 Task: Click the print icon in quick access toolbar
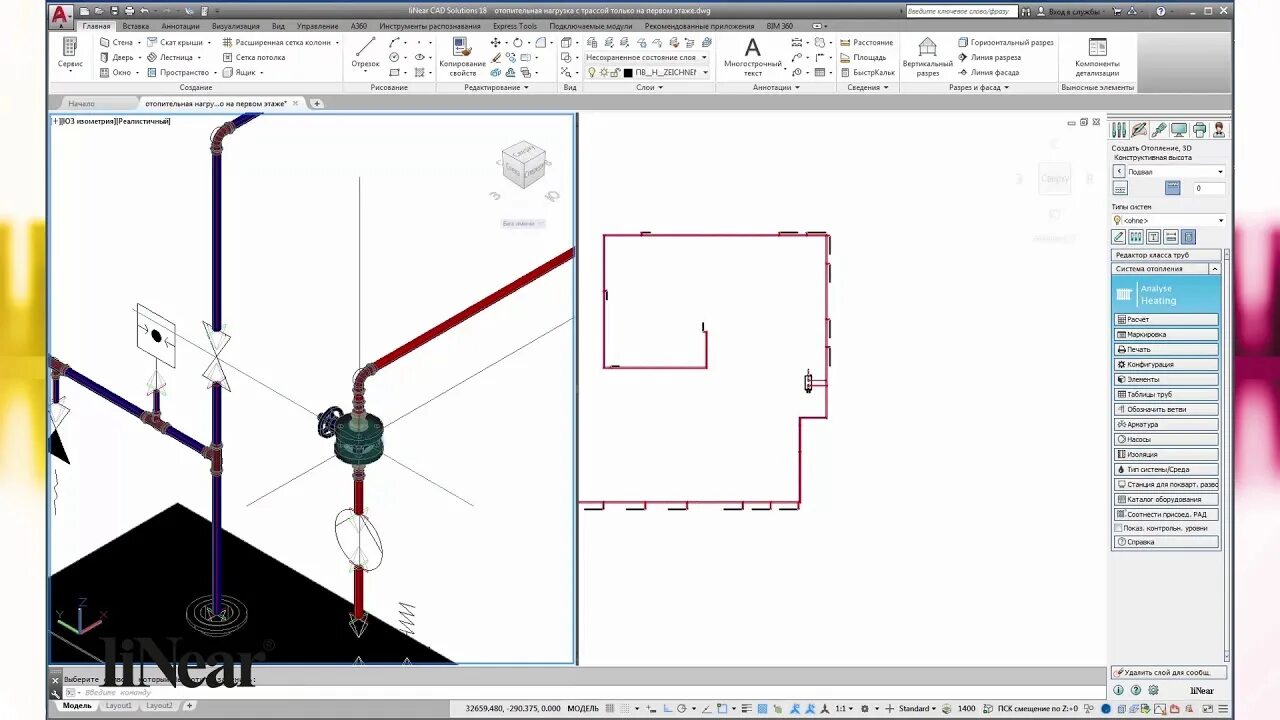pyautogui.click(x=129, y=11)
